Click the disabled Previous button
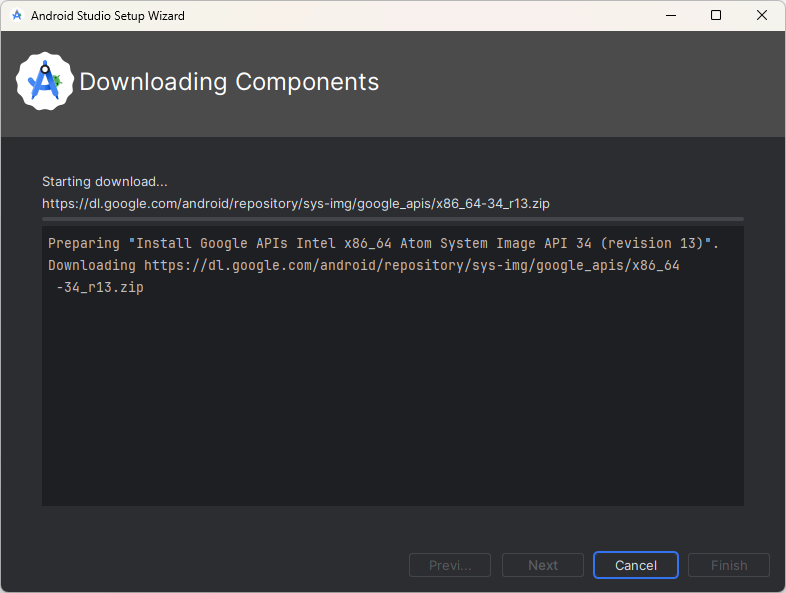Viewport: 786px width, 593px height. 450,565
